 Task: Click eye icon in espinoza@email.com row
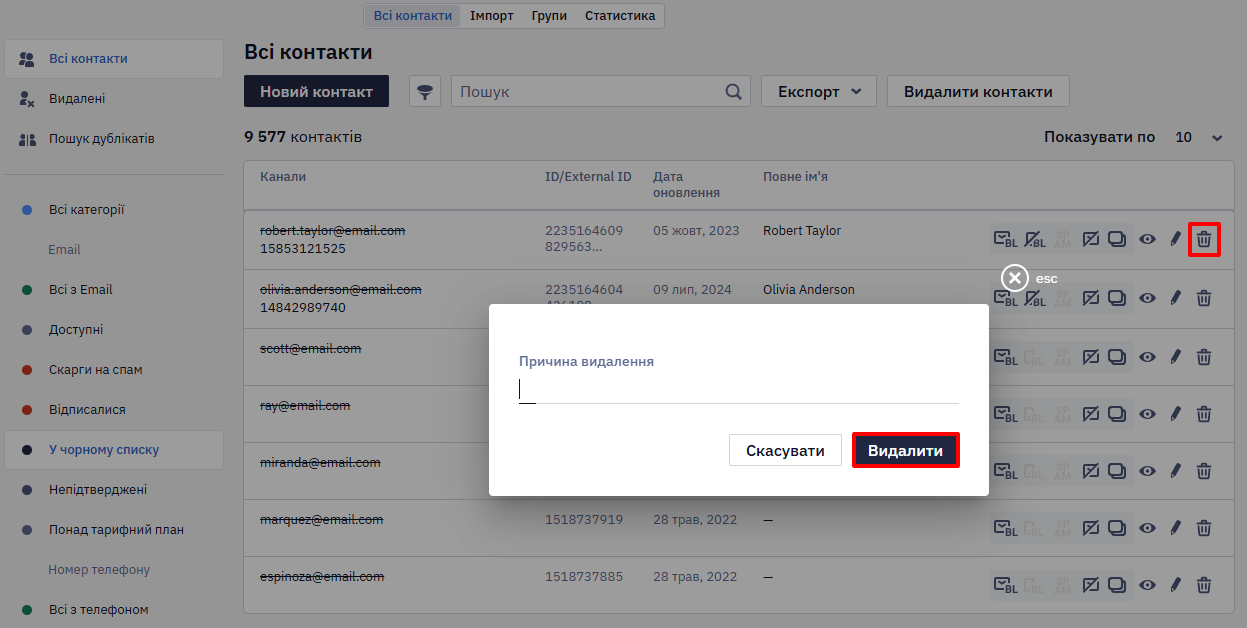pos(1148,584)
